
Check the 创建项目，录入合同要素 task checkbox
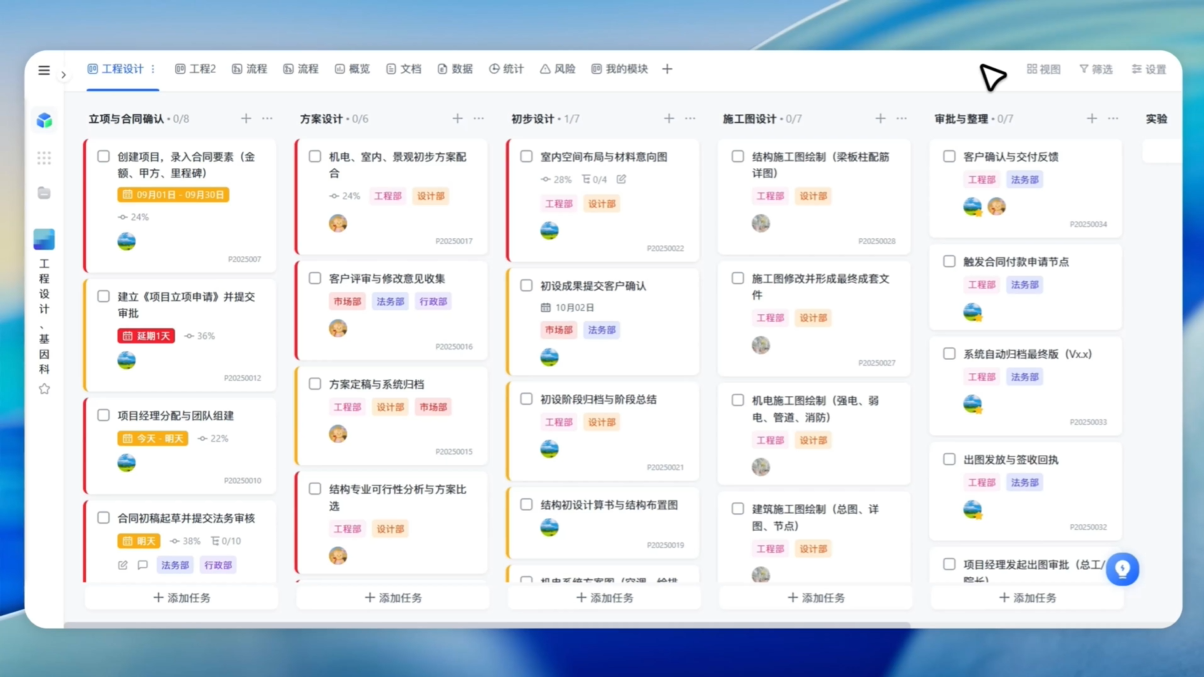[x=104, y=157]
